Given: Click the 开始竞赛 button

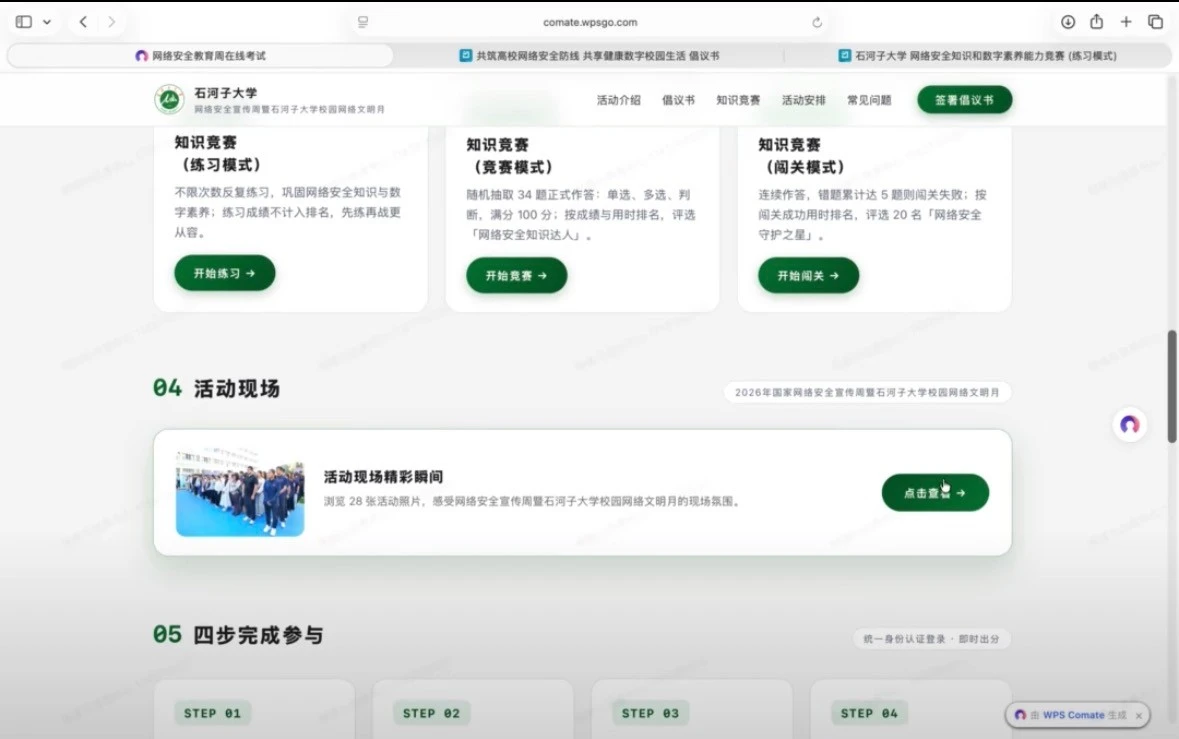Looking at the screenshot, I should [517, 275].
